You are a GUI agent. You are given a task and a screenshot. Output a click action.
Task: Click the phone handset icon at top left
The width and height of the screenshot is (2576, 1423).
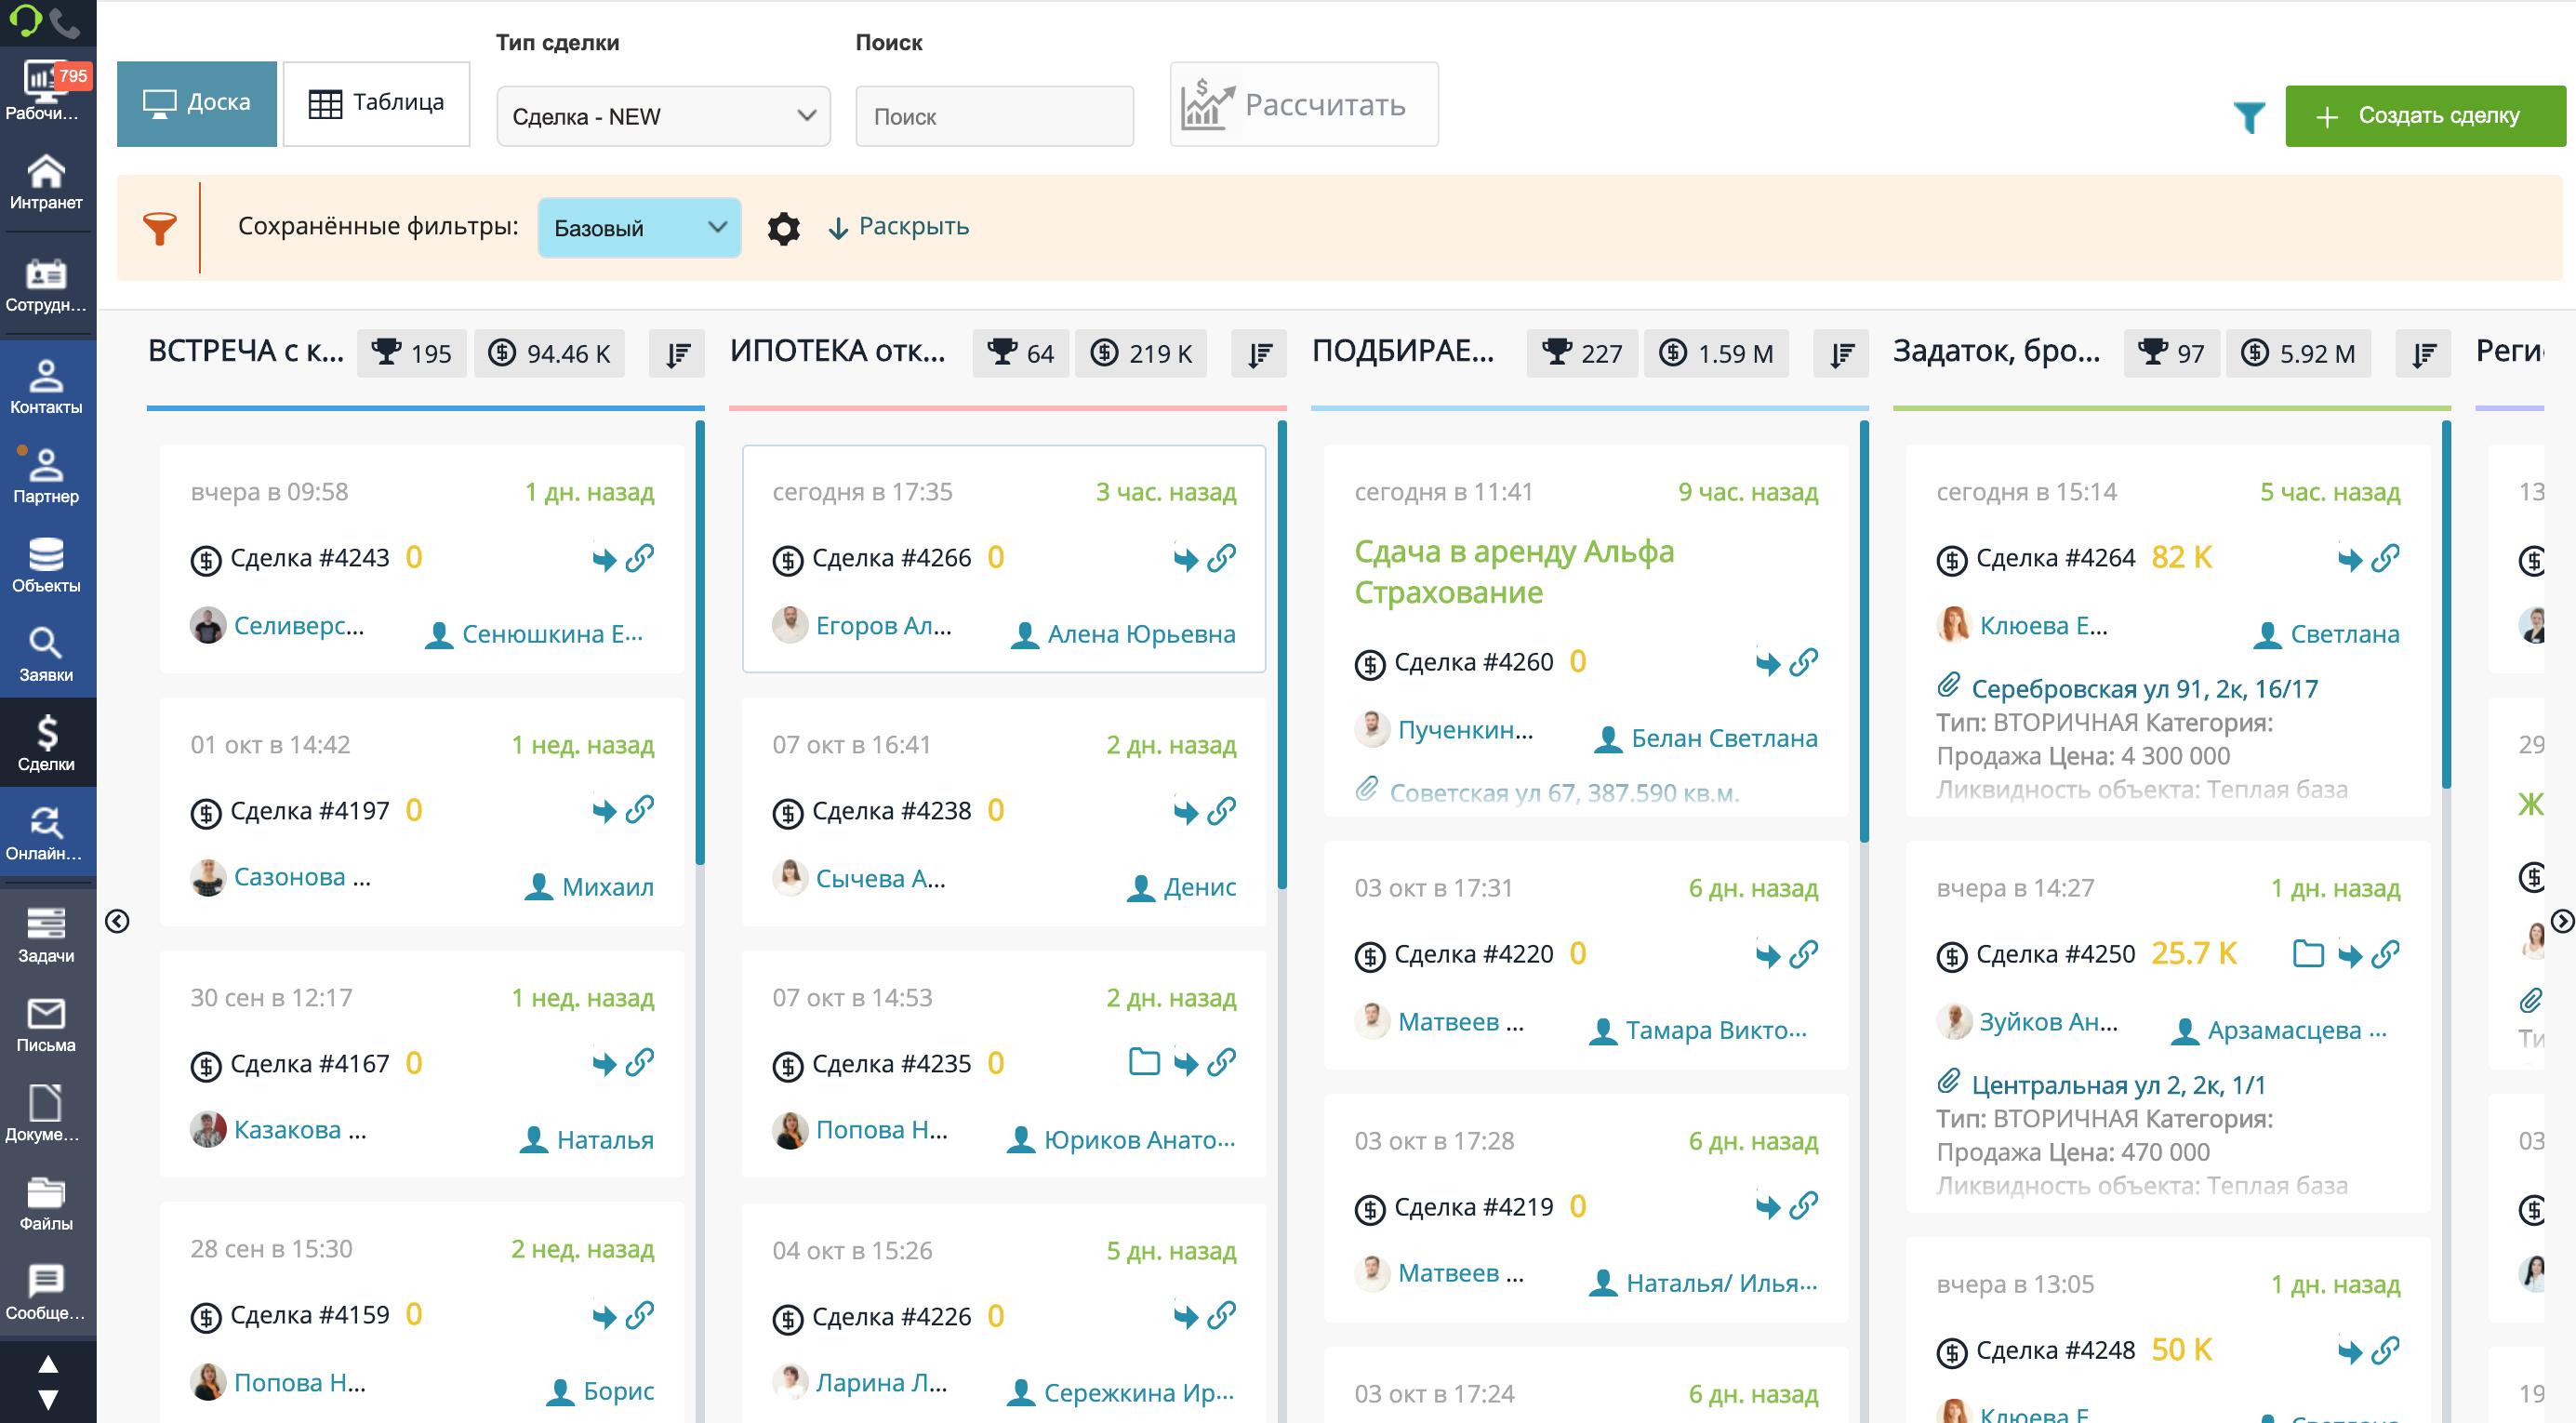click(66, 21)
